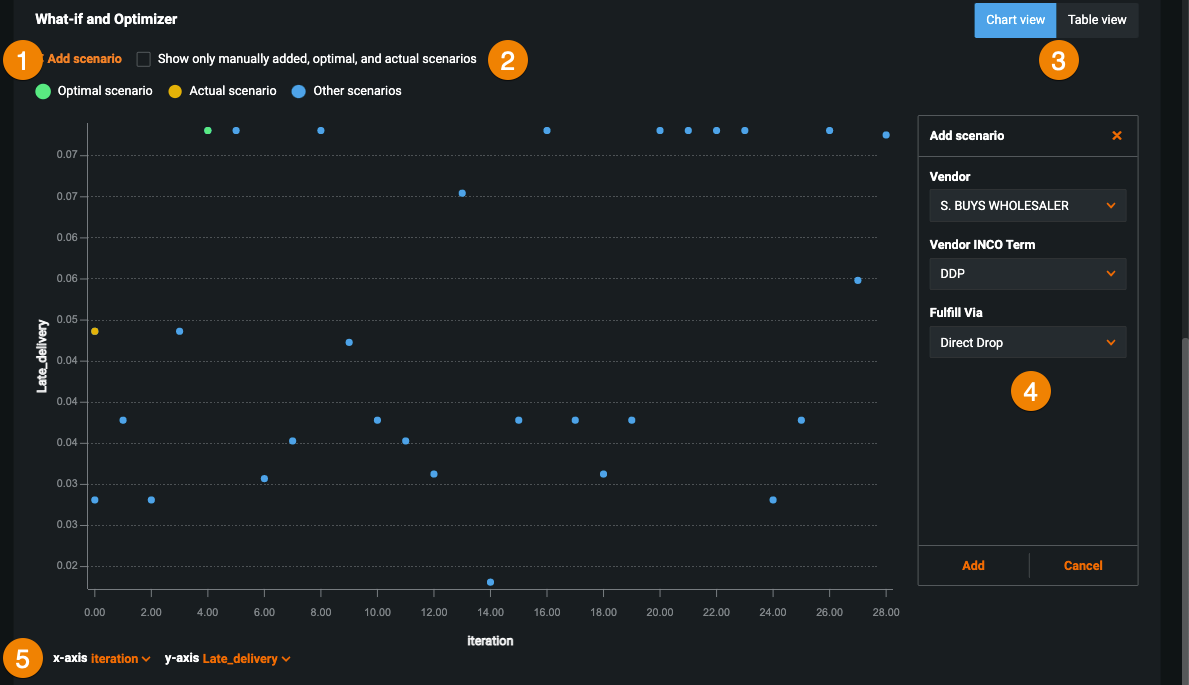The width and height of the screenshot is (1189, 685).
Task: Change the y-axis Late_delivery selector
Action: point(246,659)
